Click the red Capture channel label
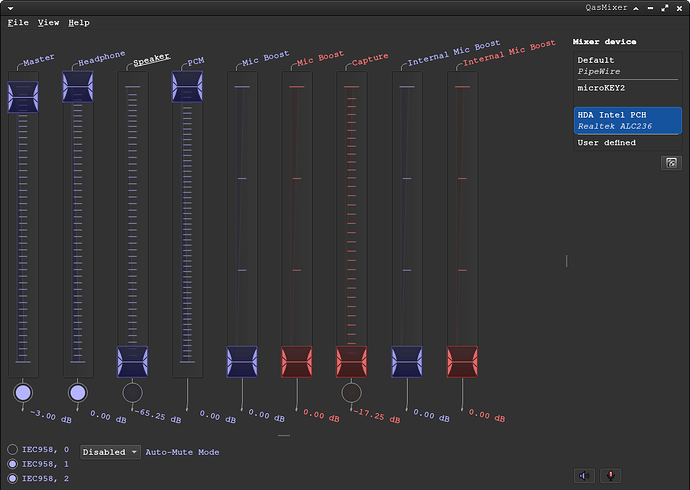 [370, 59]
